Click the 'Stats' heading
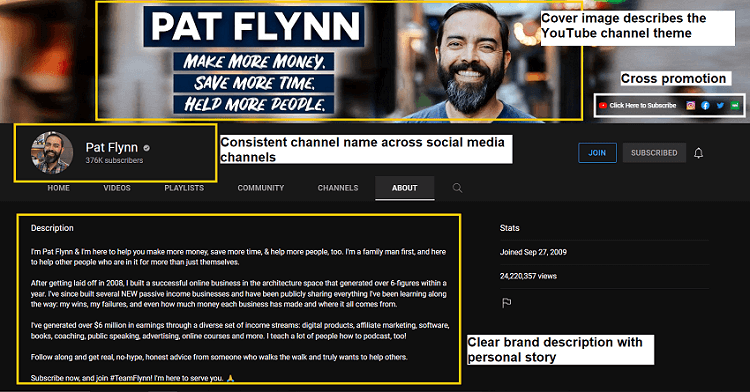This screenshot has width=750, height=392. click(509, 228)
